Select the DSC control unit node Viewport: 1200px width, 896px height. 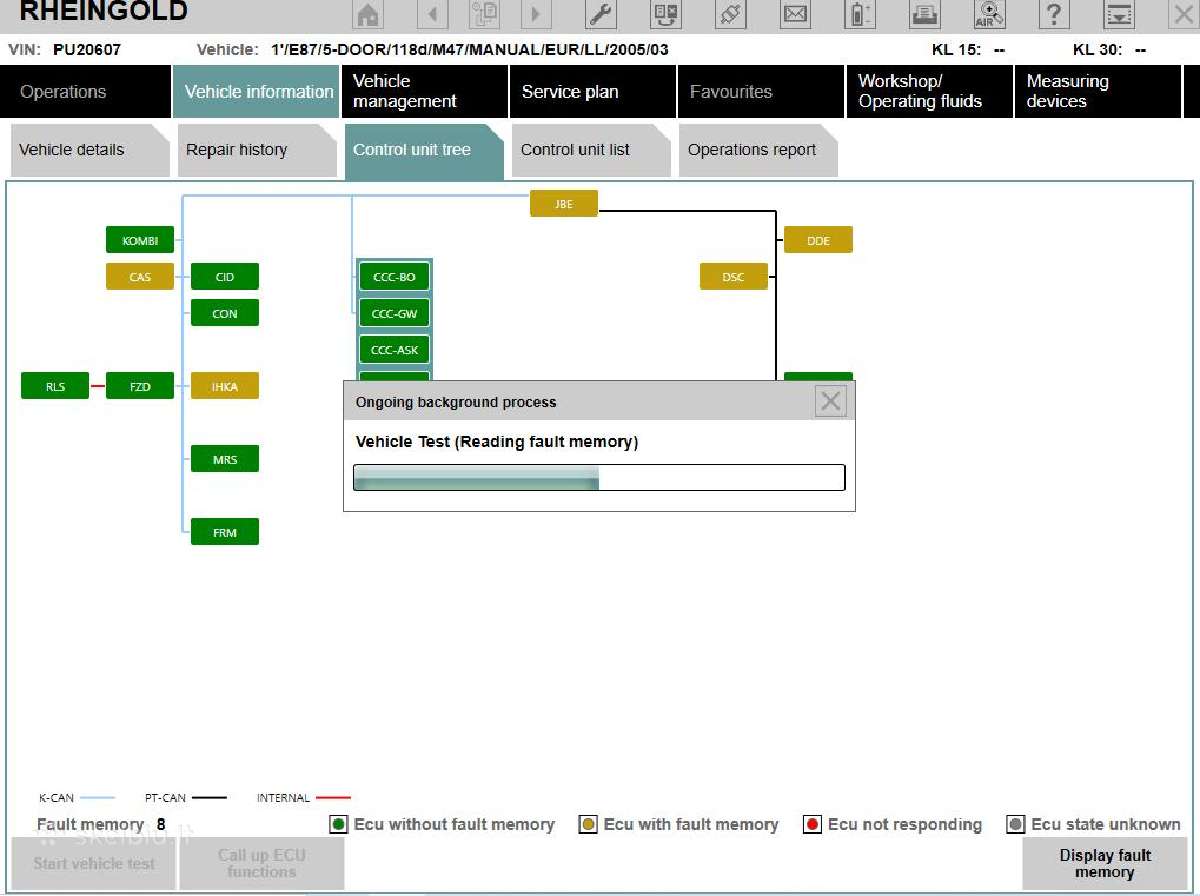[x=734, y=276]
